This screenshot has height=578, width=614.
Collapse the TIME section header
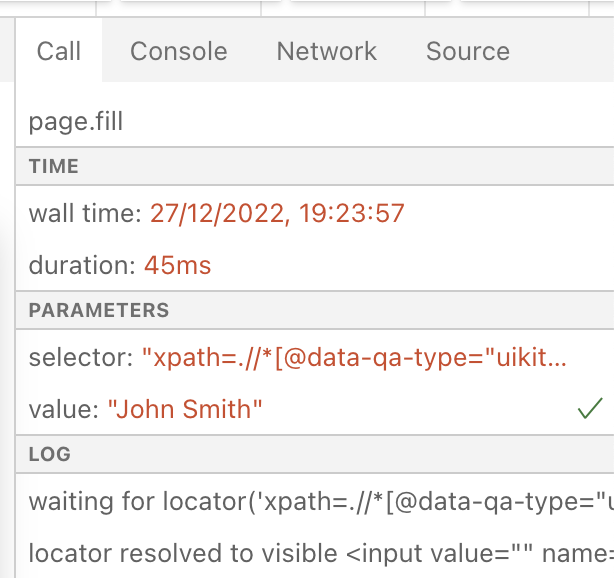[x=315, y=166]
